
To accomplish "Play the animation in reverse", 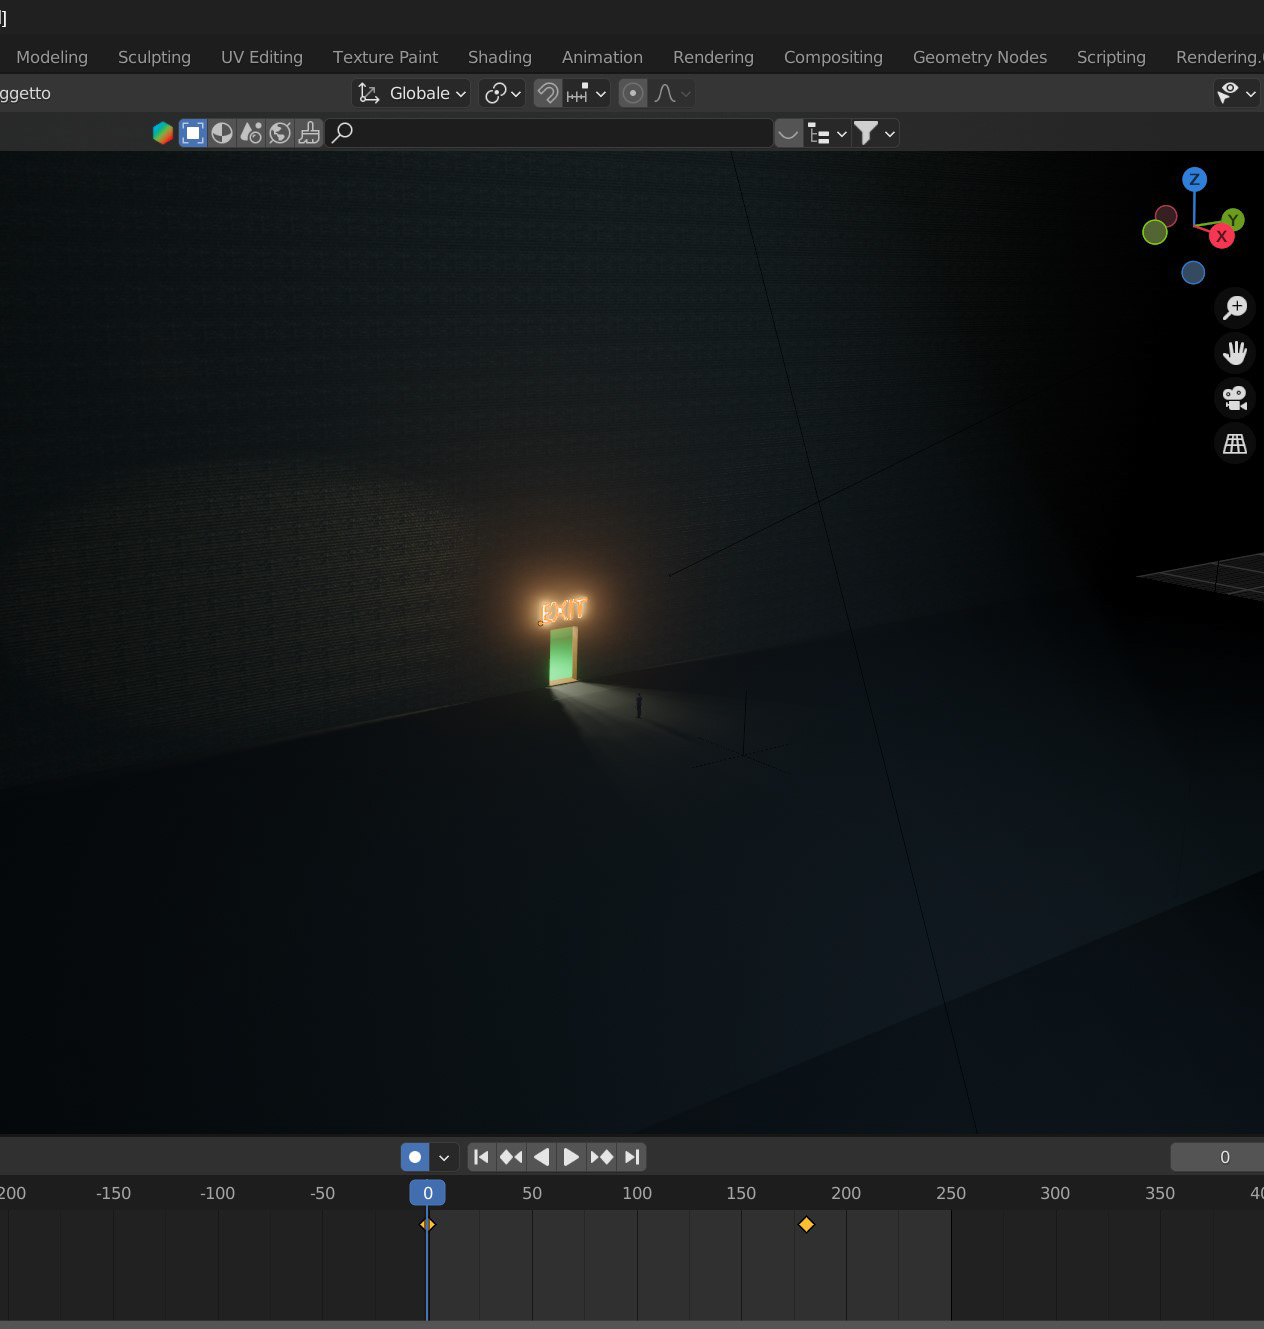I will [x=541, y=1157].
